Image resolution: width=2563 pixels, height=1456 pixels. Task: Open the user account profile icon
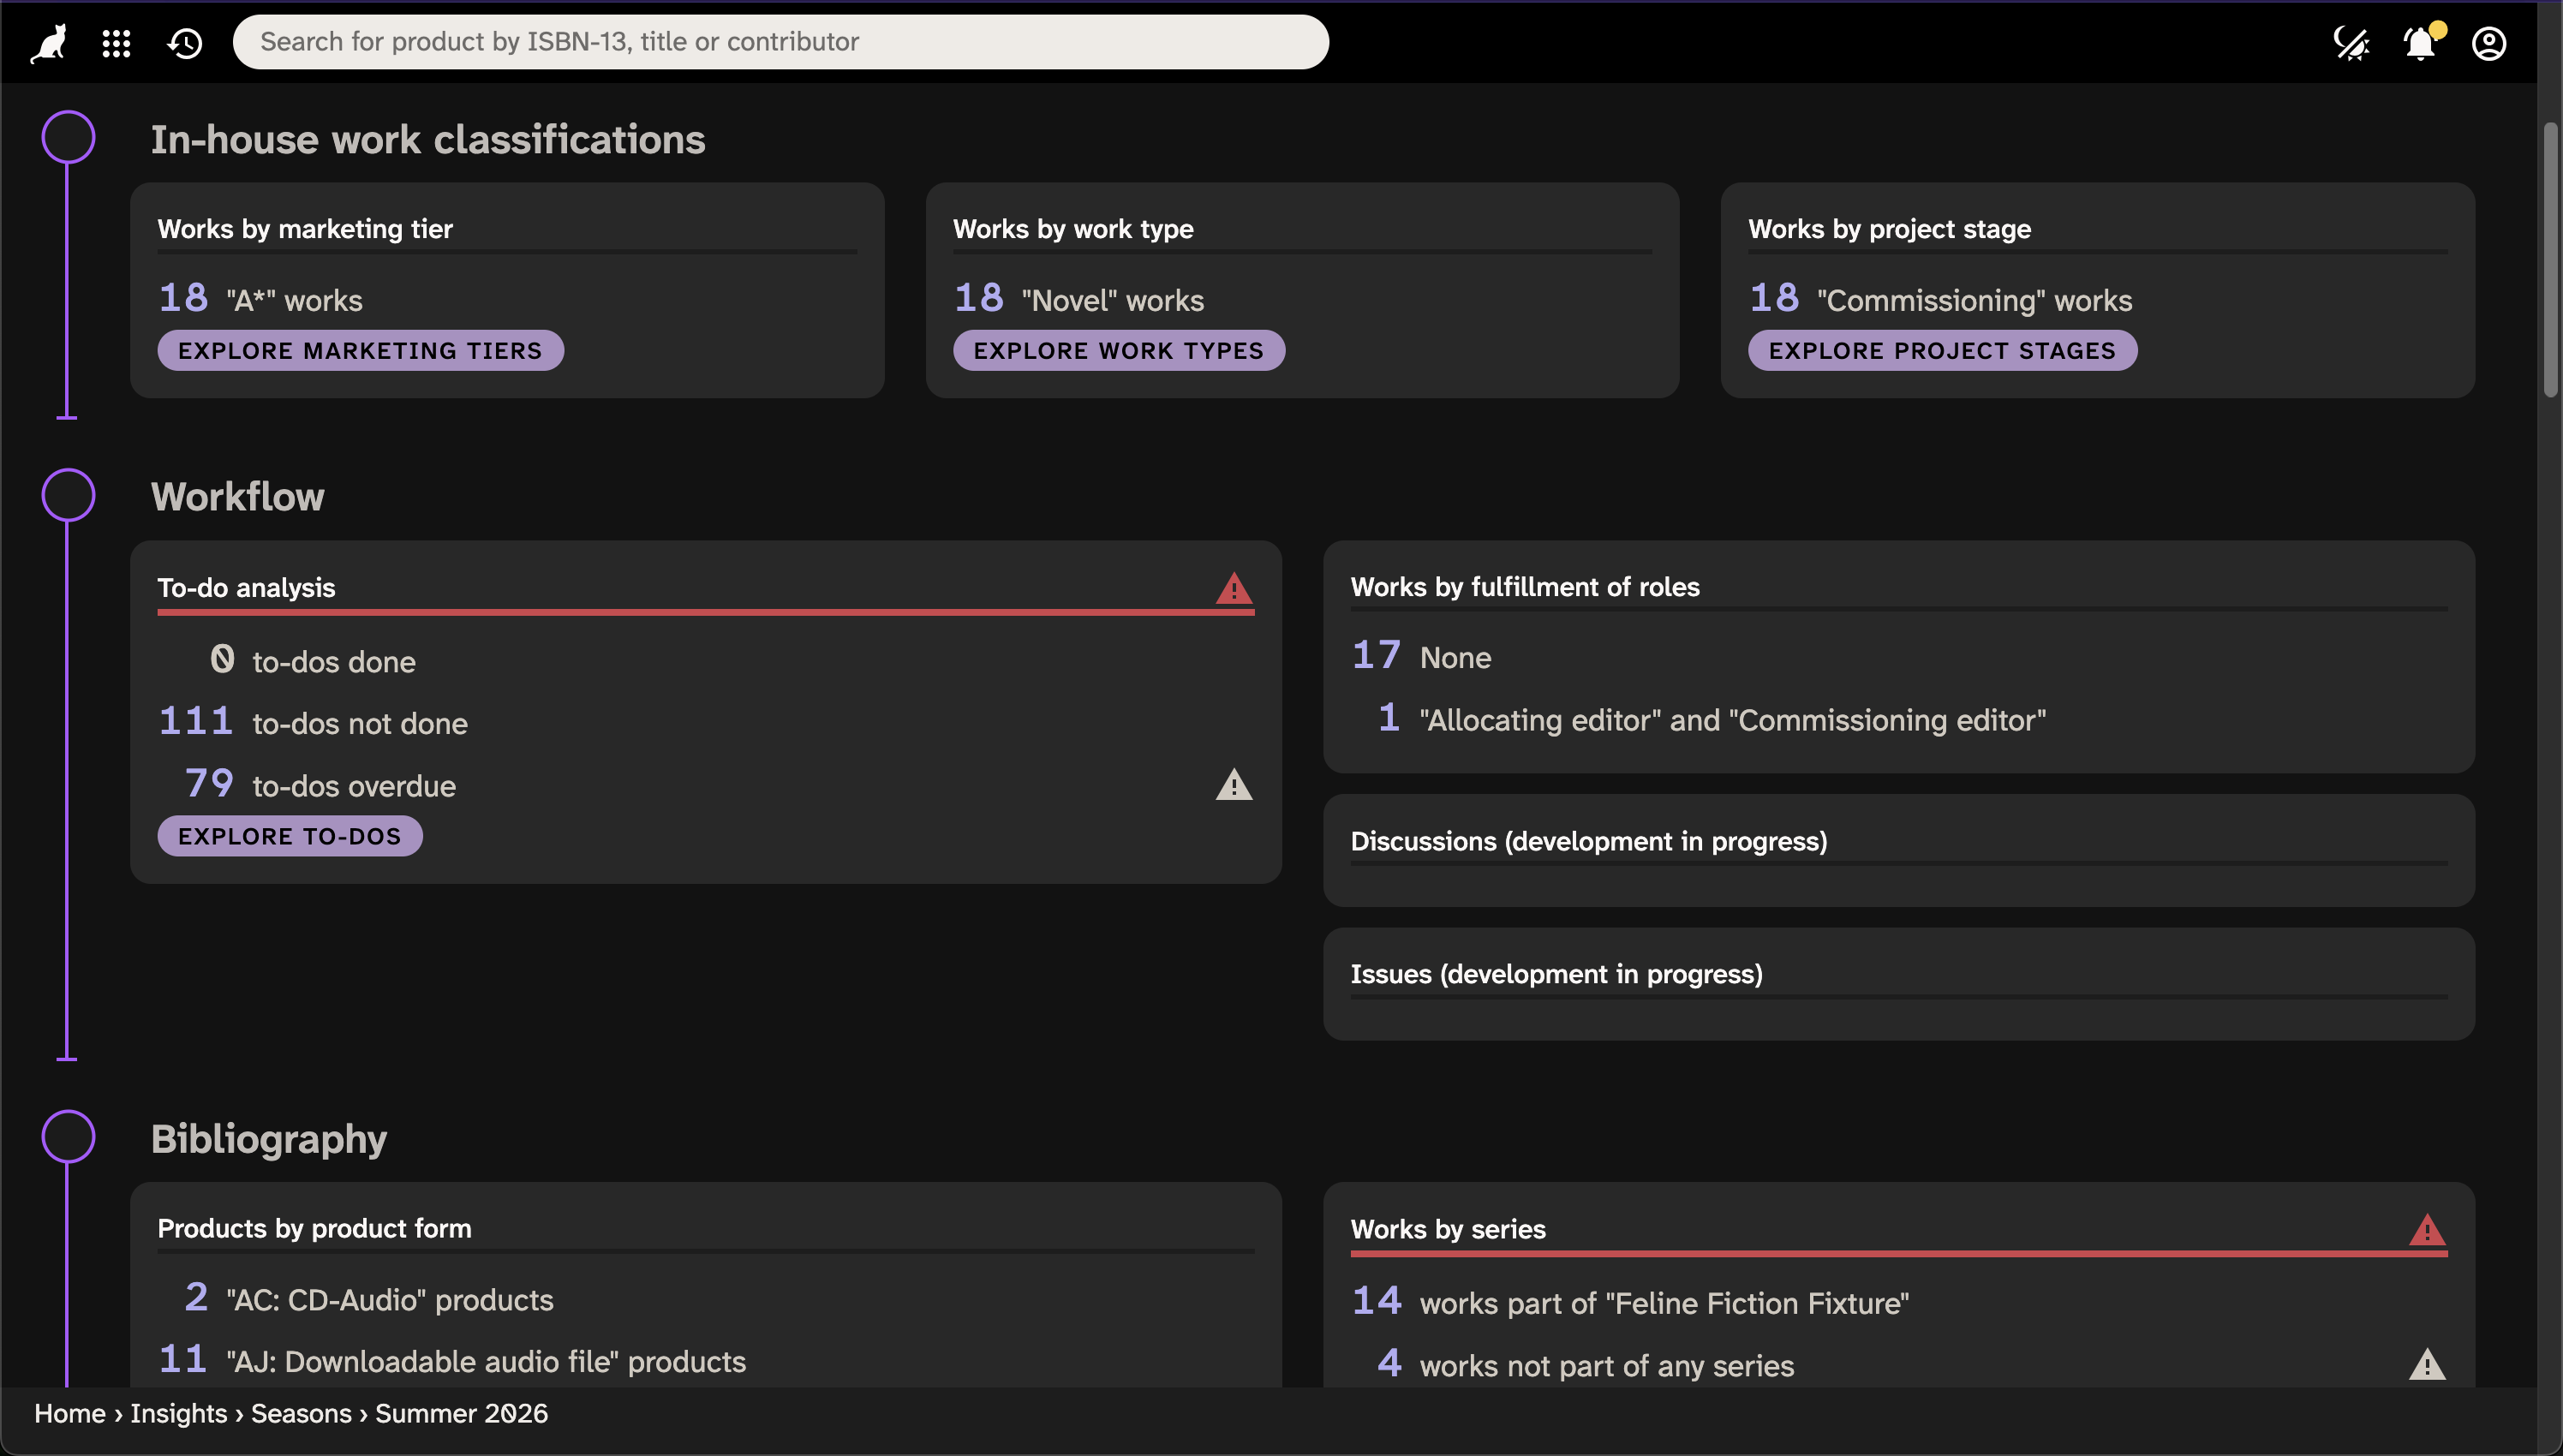tap(2489, 43)
